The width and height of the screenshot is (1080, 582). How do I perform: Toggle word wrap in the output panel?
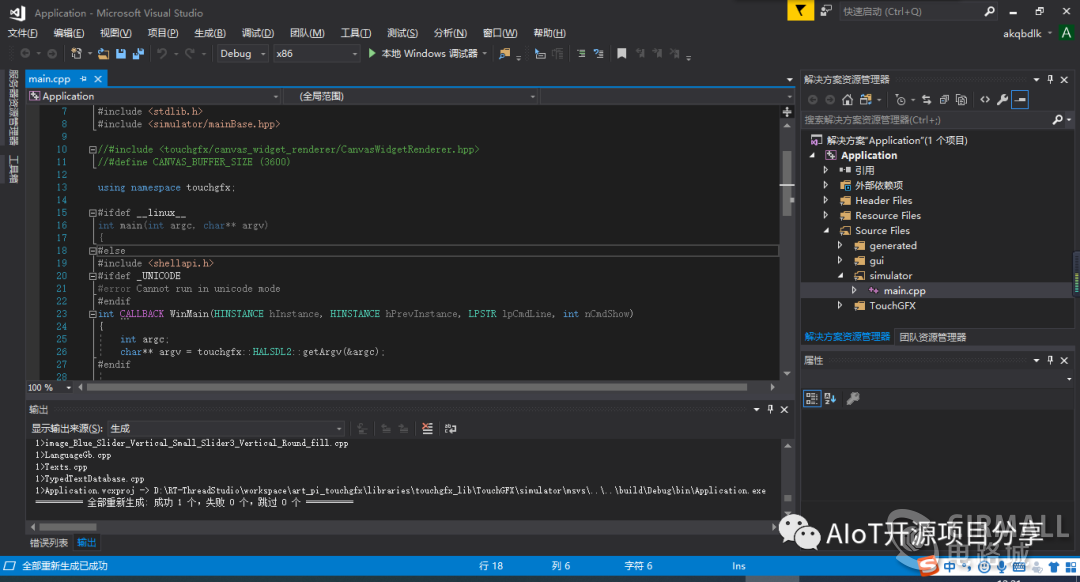click(x=450, y=428)
